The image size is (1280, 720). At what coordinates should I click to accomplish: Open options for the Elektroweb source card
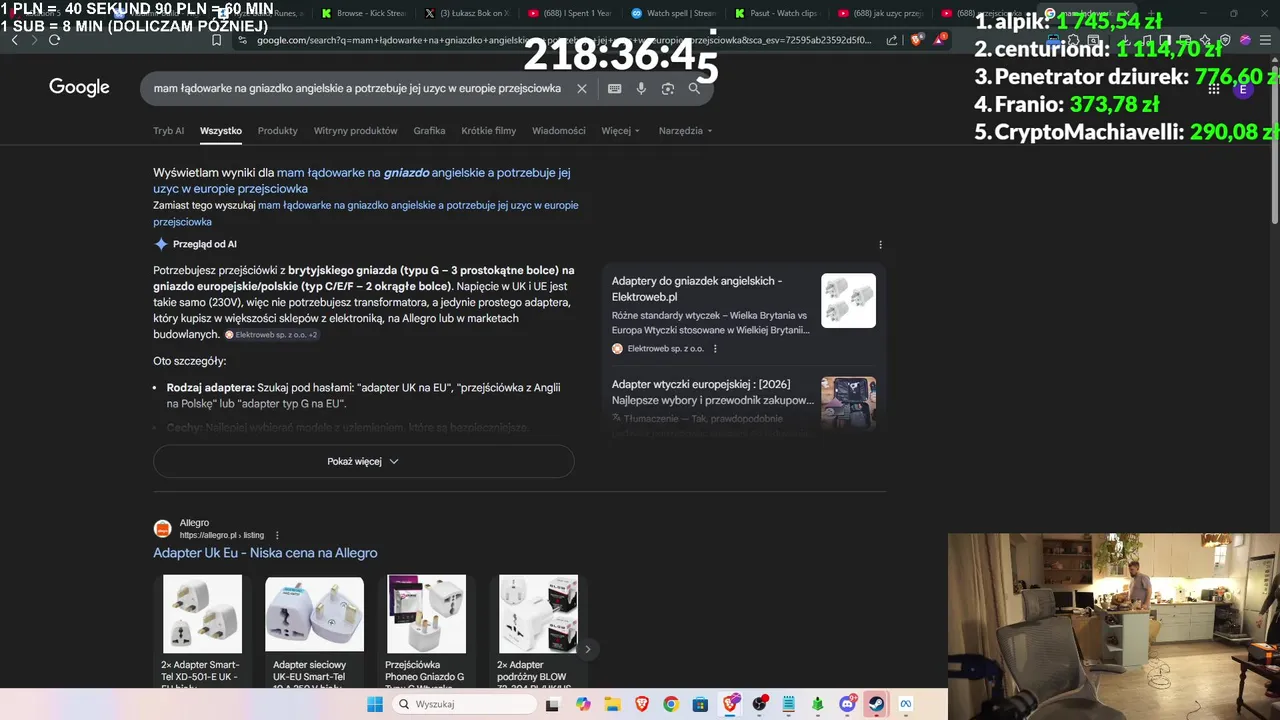point(715,349)
